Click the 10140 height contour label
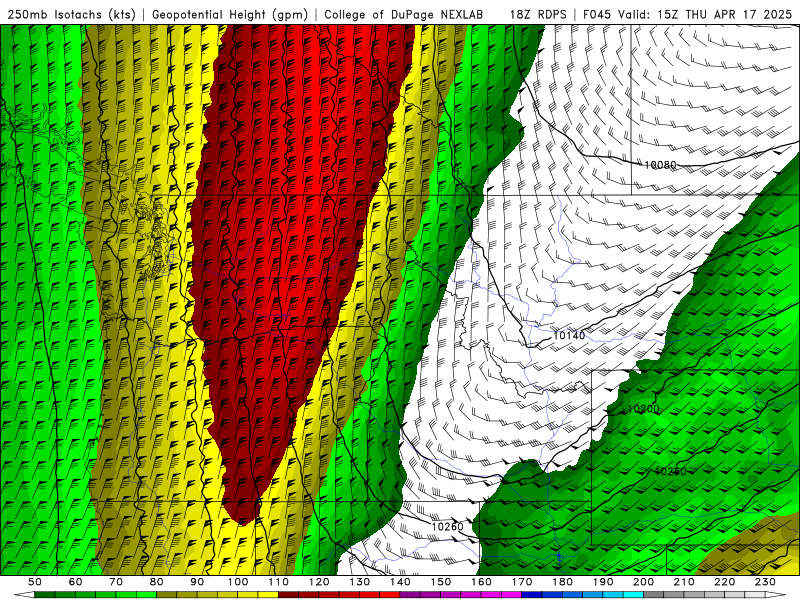 (x=569, y=335)
